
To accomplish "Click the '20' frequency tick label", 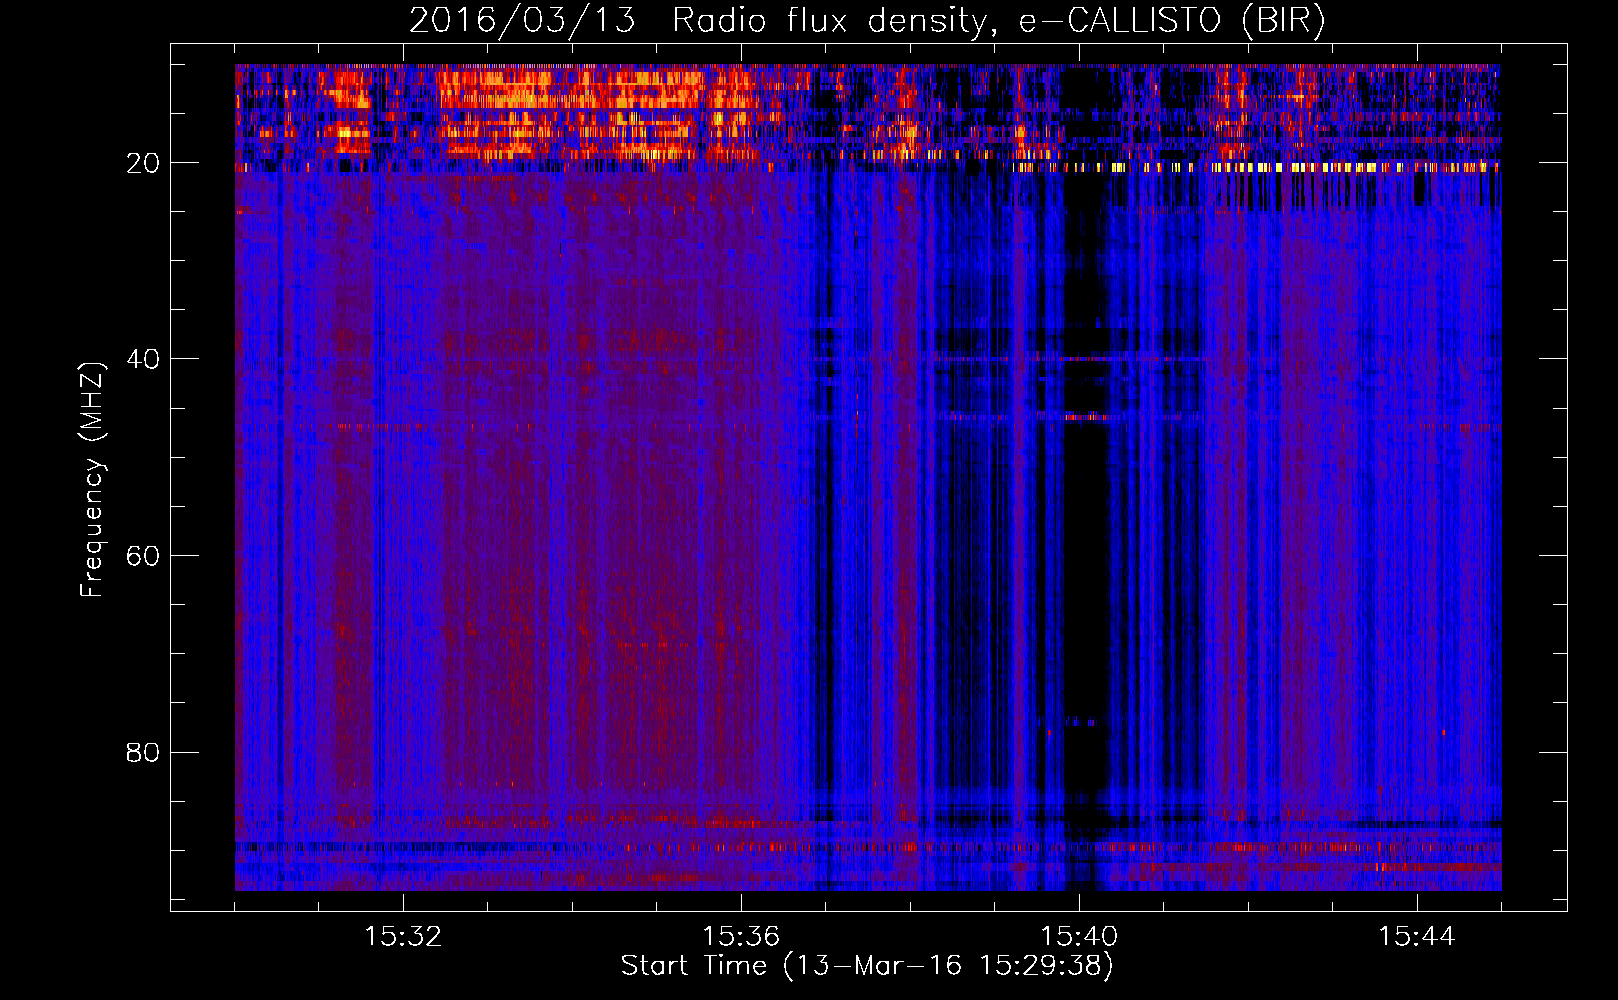I will click(144, 163).
